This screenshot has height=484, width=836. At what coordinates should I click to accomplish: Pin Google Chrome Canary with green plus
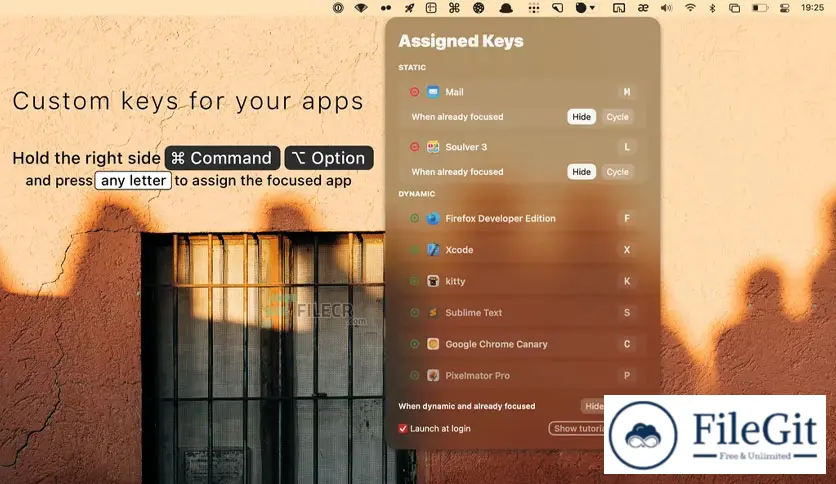(x=414, y=344)
